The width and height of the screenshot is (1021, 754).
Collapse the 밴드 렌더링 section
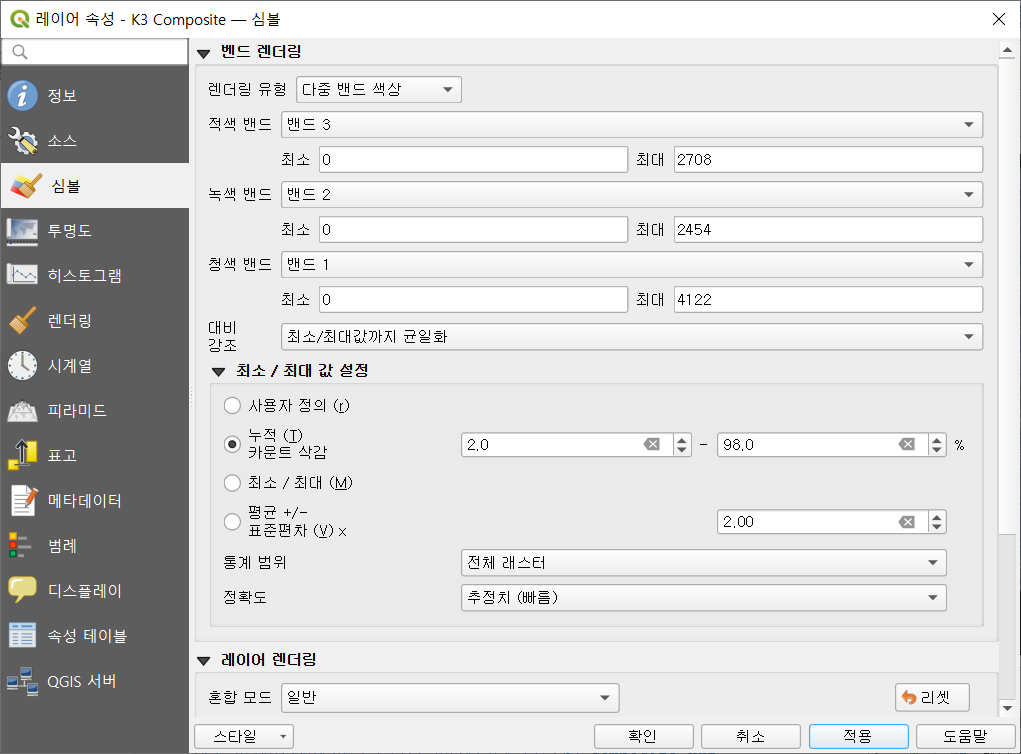tap(204, 53)
